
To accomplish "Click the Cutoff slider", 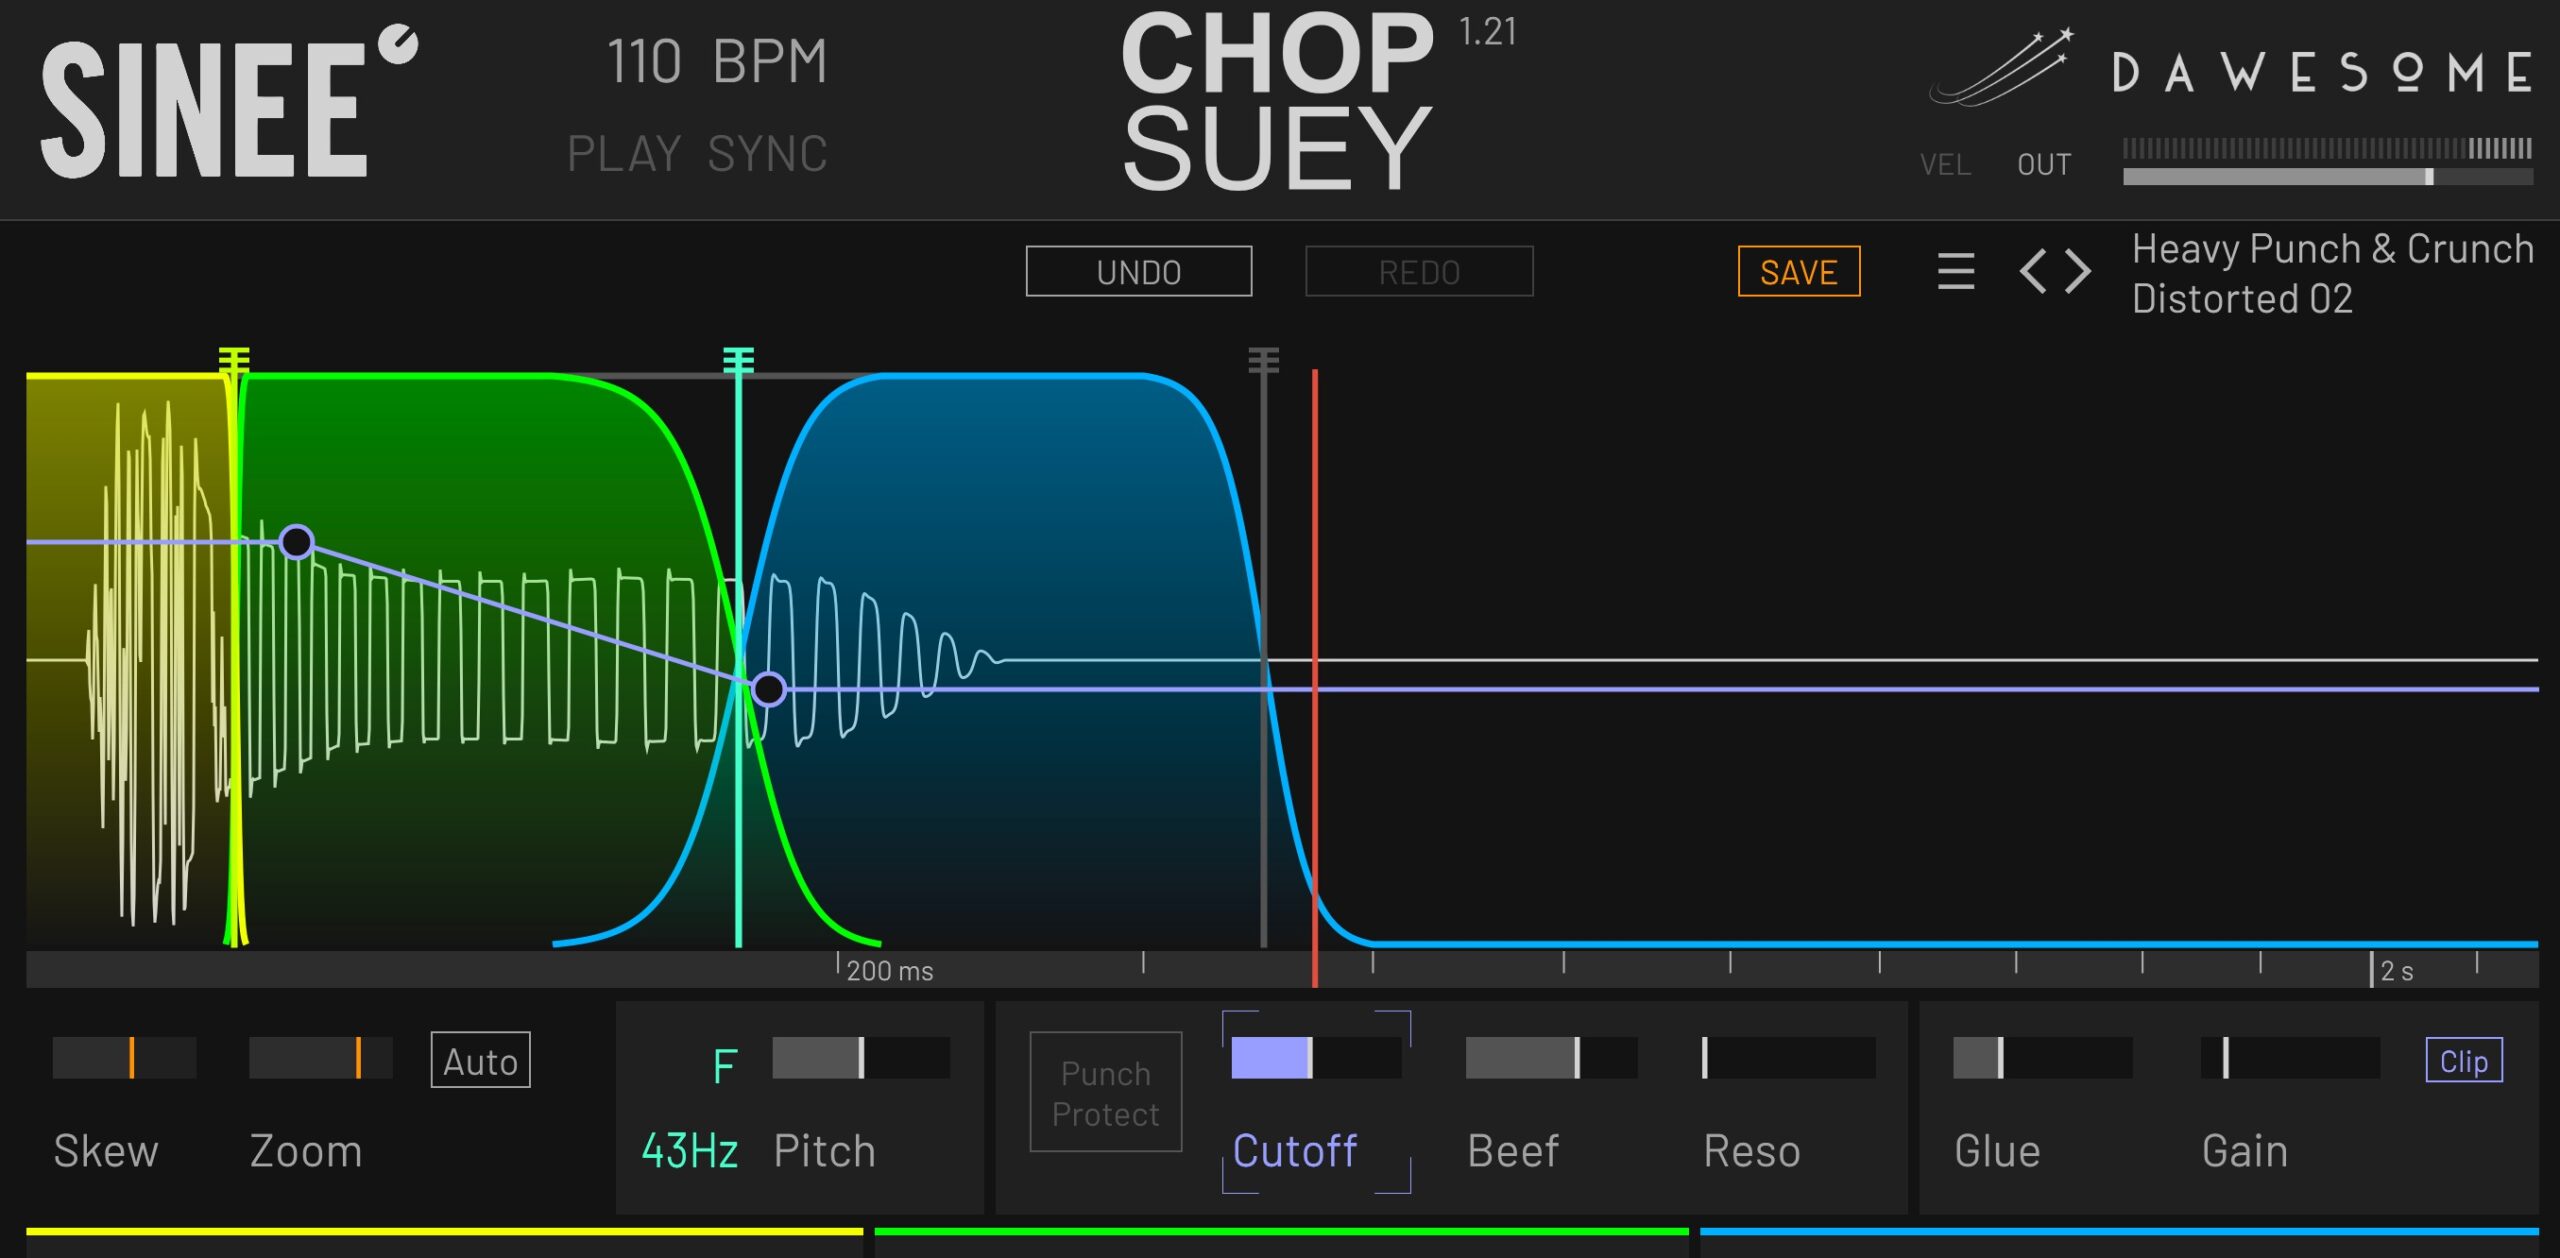I will click(x=1315, y=1057).
